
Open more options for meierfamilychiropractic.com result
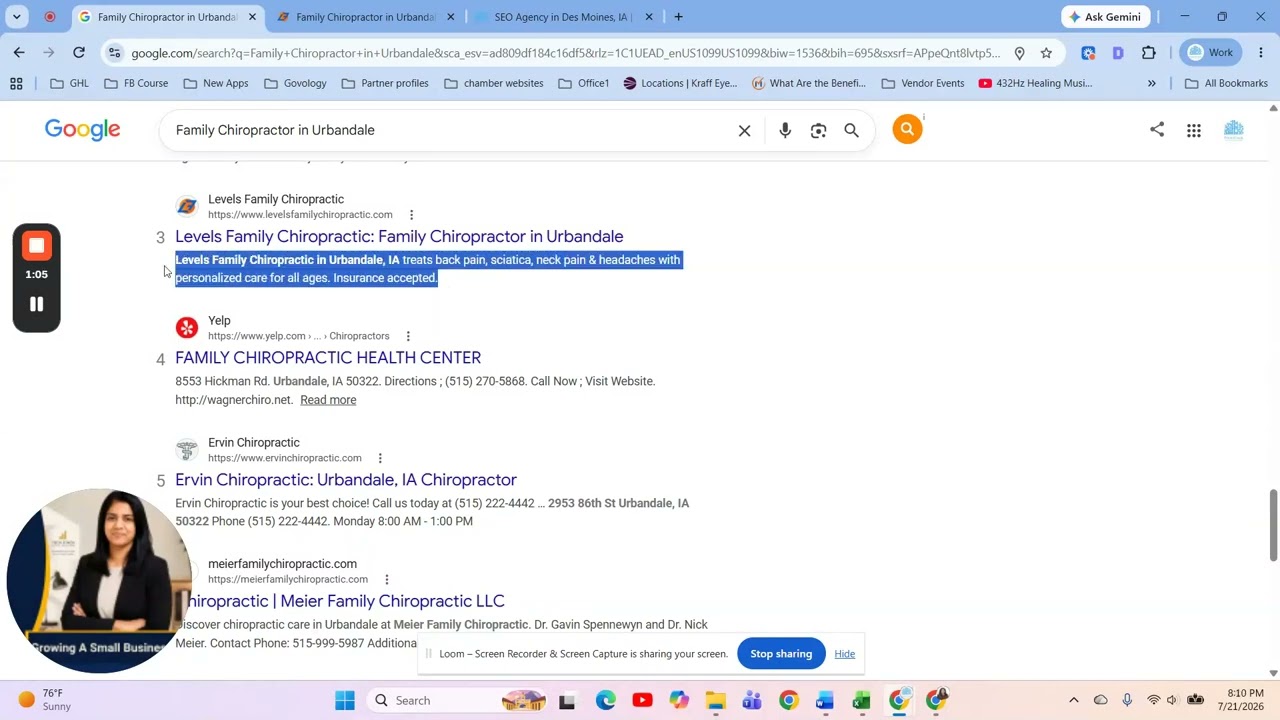[x=386, y=580]
